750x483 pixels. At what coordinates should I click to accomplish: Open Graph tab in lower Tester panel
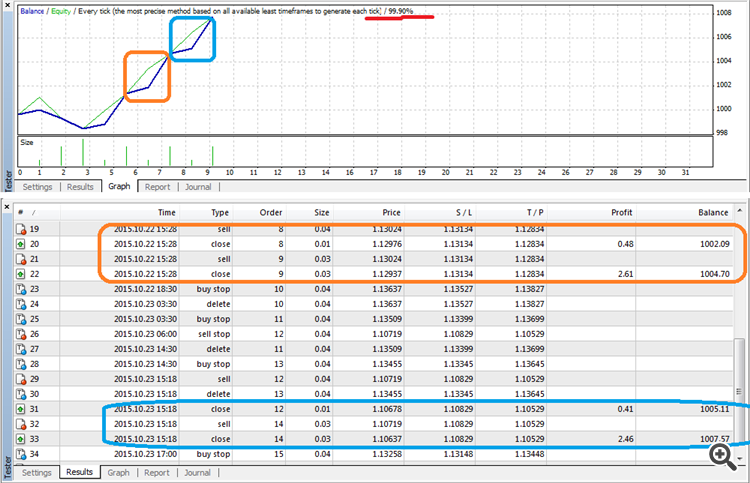(x=118, y=472)
